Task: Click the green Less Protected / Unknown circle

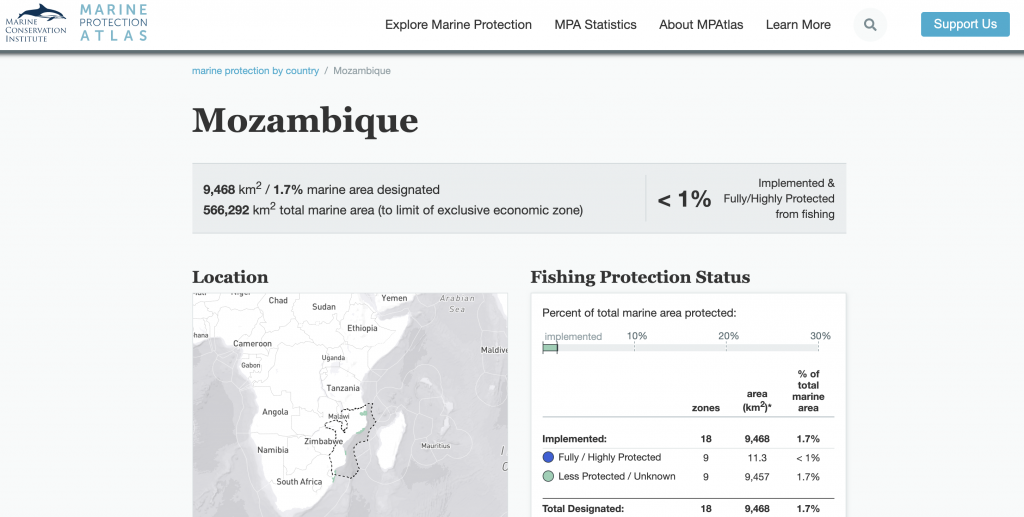Action: 548,476
